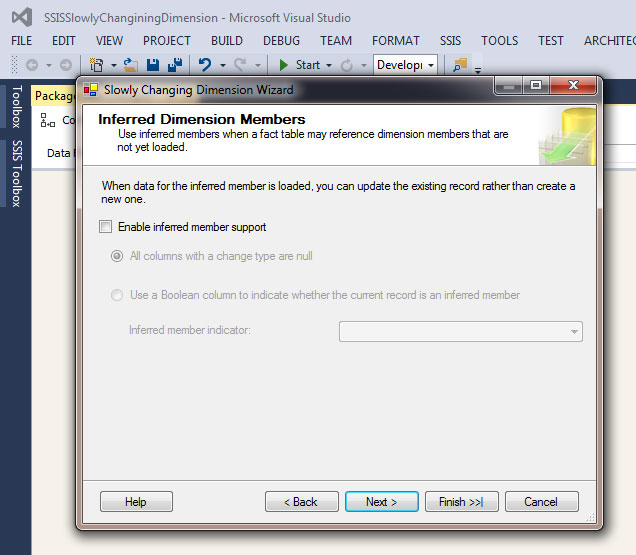Select Use a Boolean column radio option

[x=117, y=295]
